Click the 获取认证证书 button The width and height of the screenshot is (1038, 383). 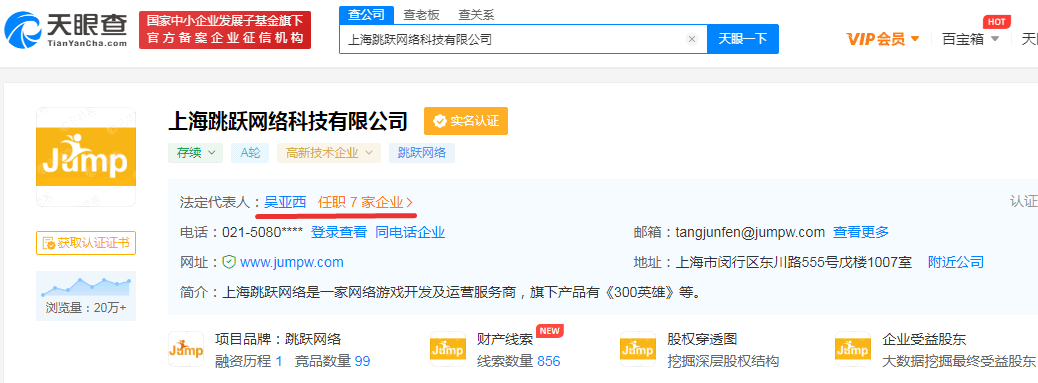[86, 243]
